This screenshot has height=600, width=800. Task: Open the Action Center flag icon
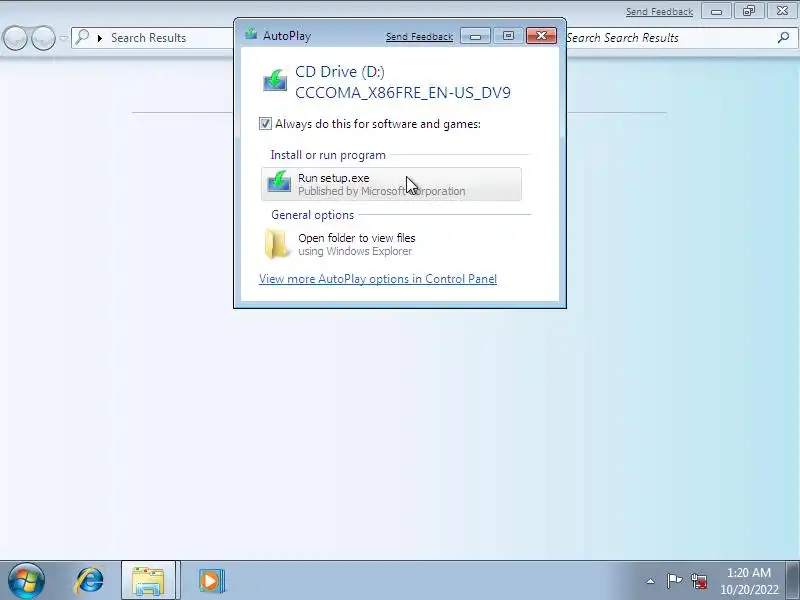coord(674,581)
